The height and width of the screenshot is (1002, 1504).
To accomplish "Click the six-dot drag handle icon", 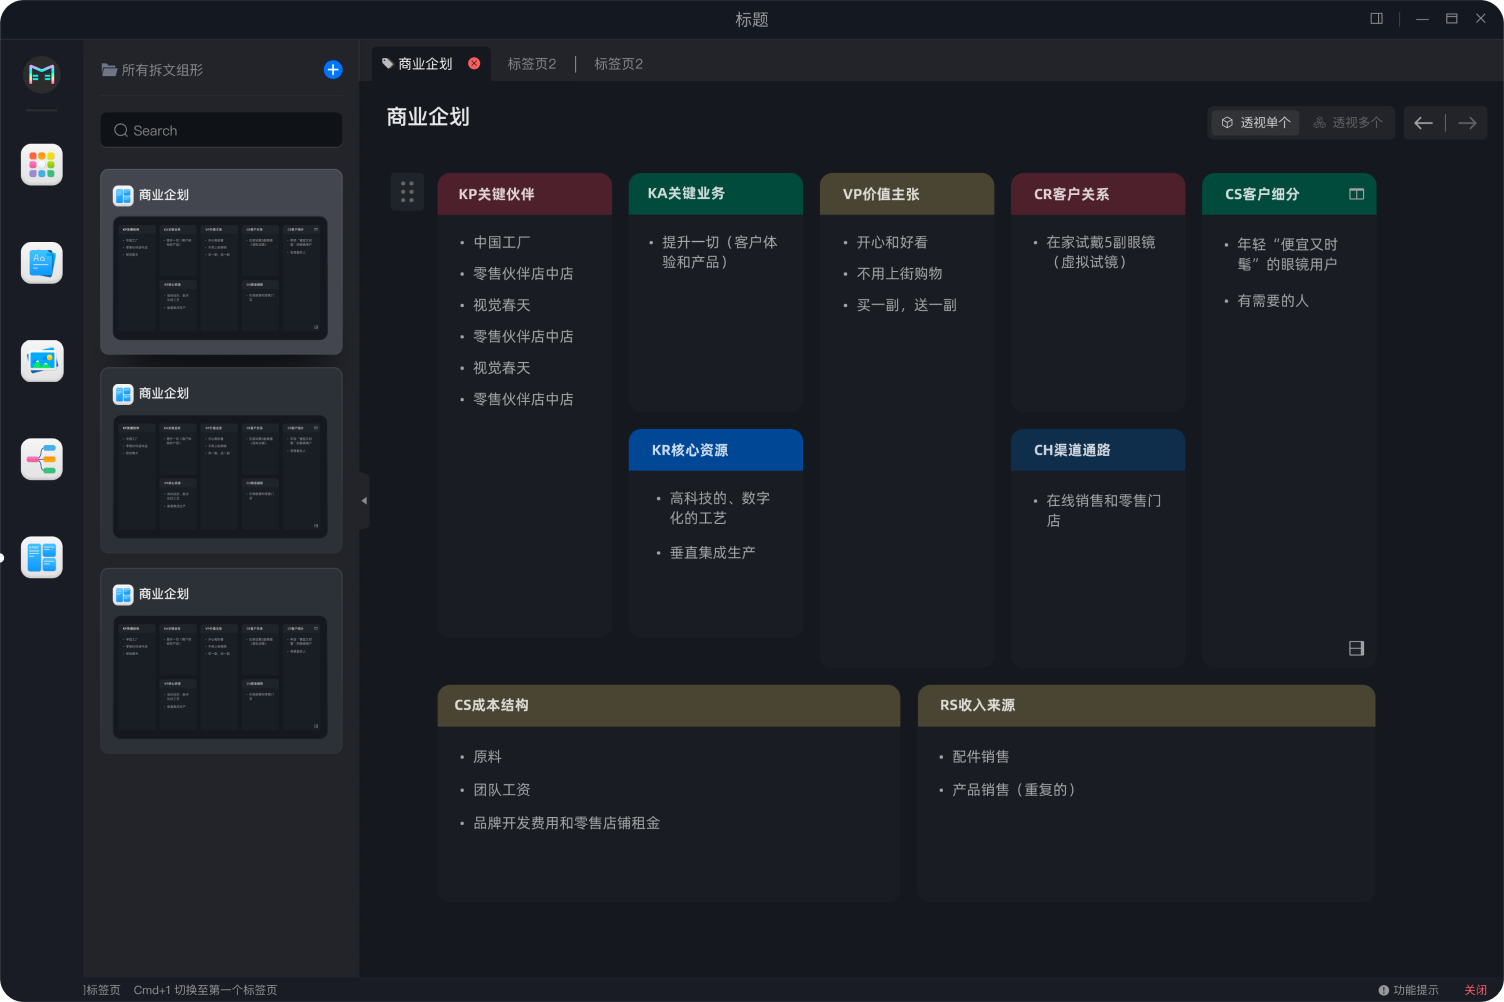I will click(x=407, y=192).
